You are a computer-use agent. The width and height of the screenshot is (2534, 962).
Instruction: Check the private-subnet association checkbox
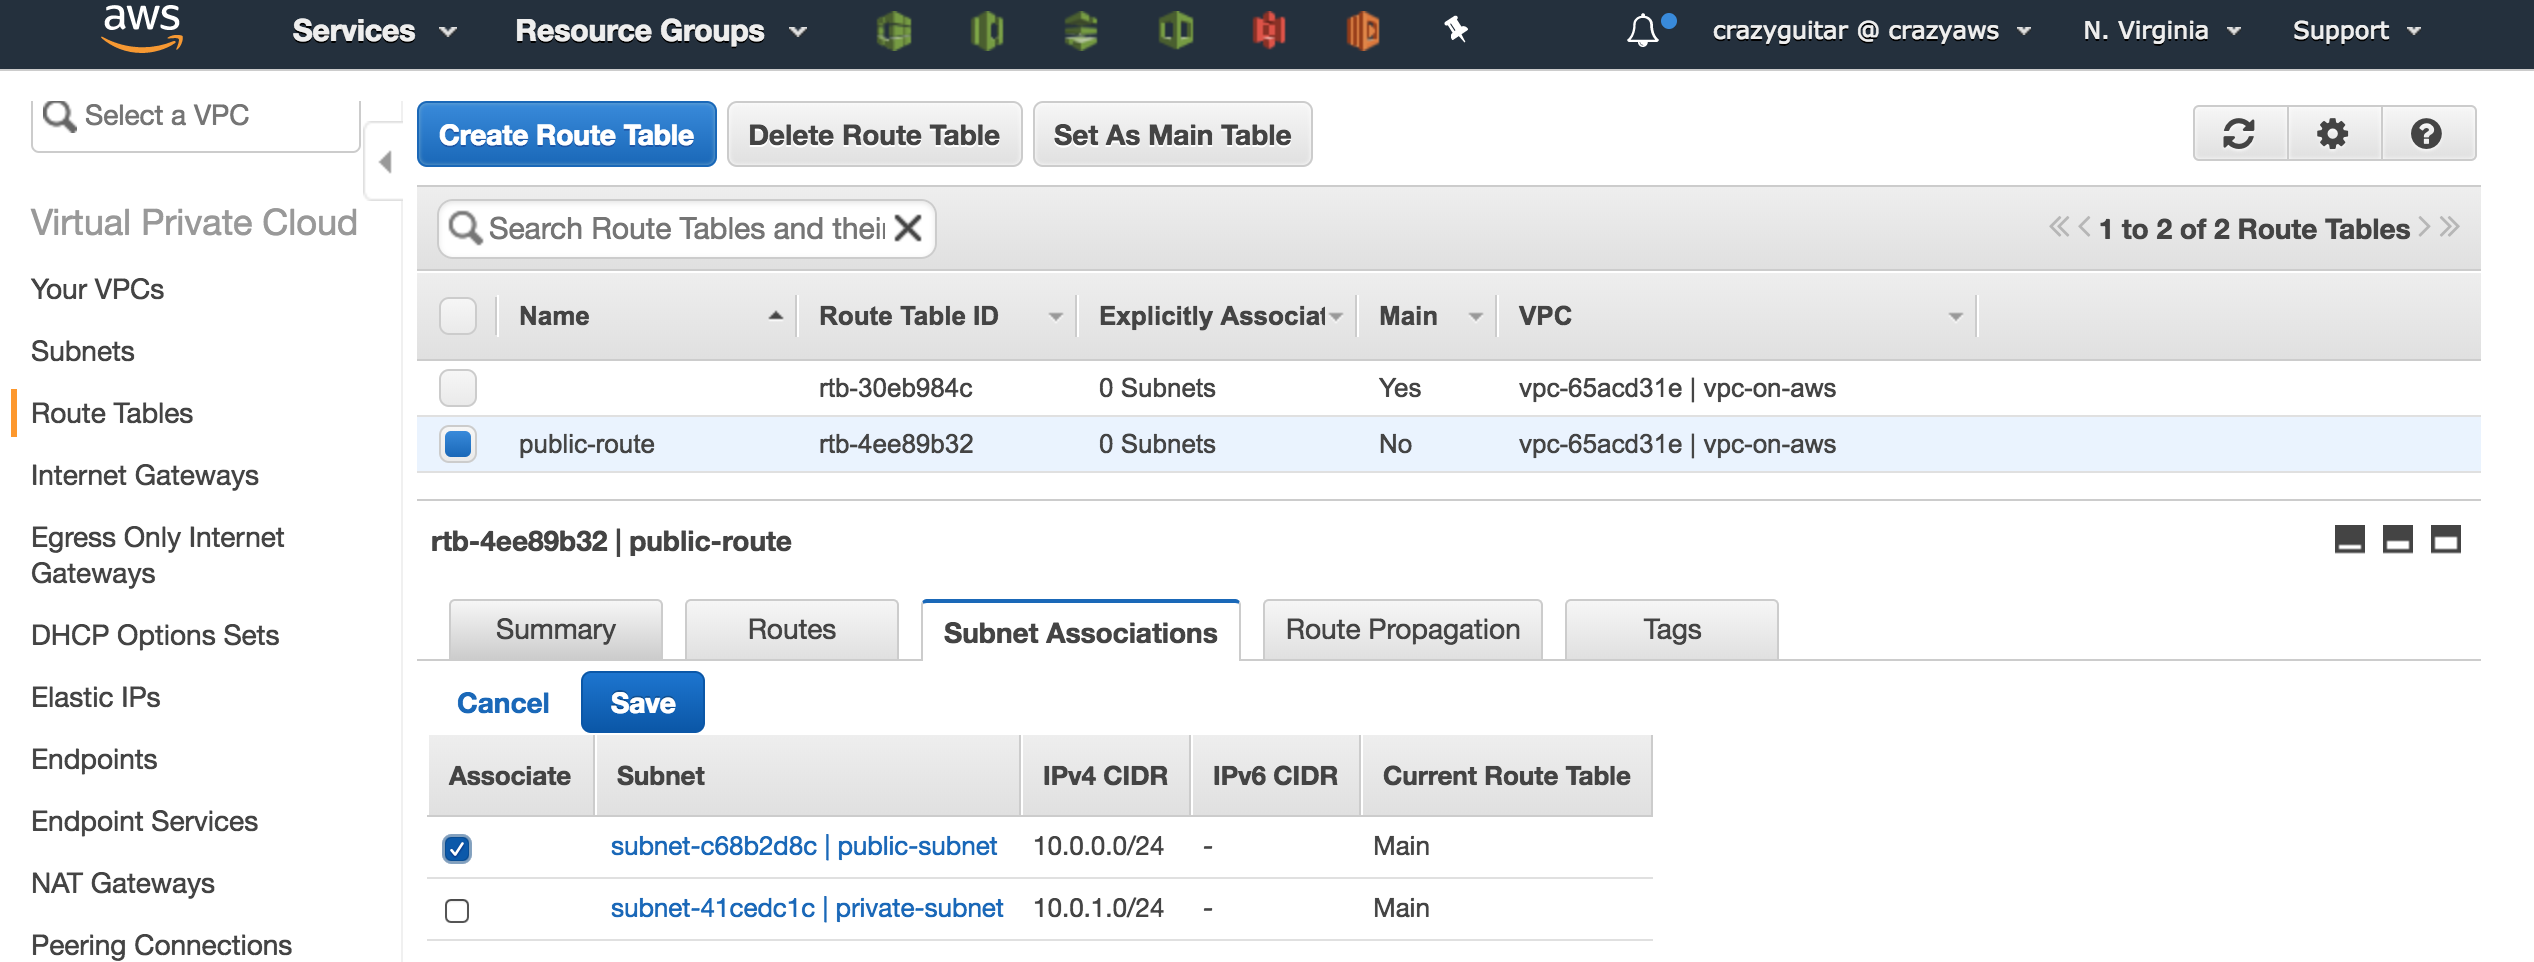coord(457,909)
